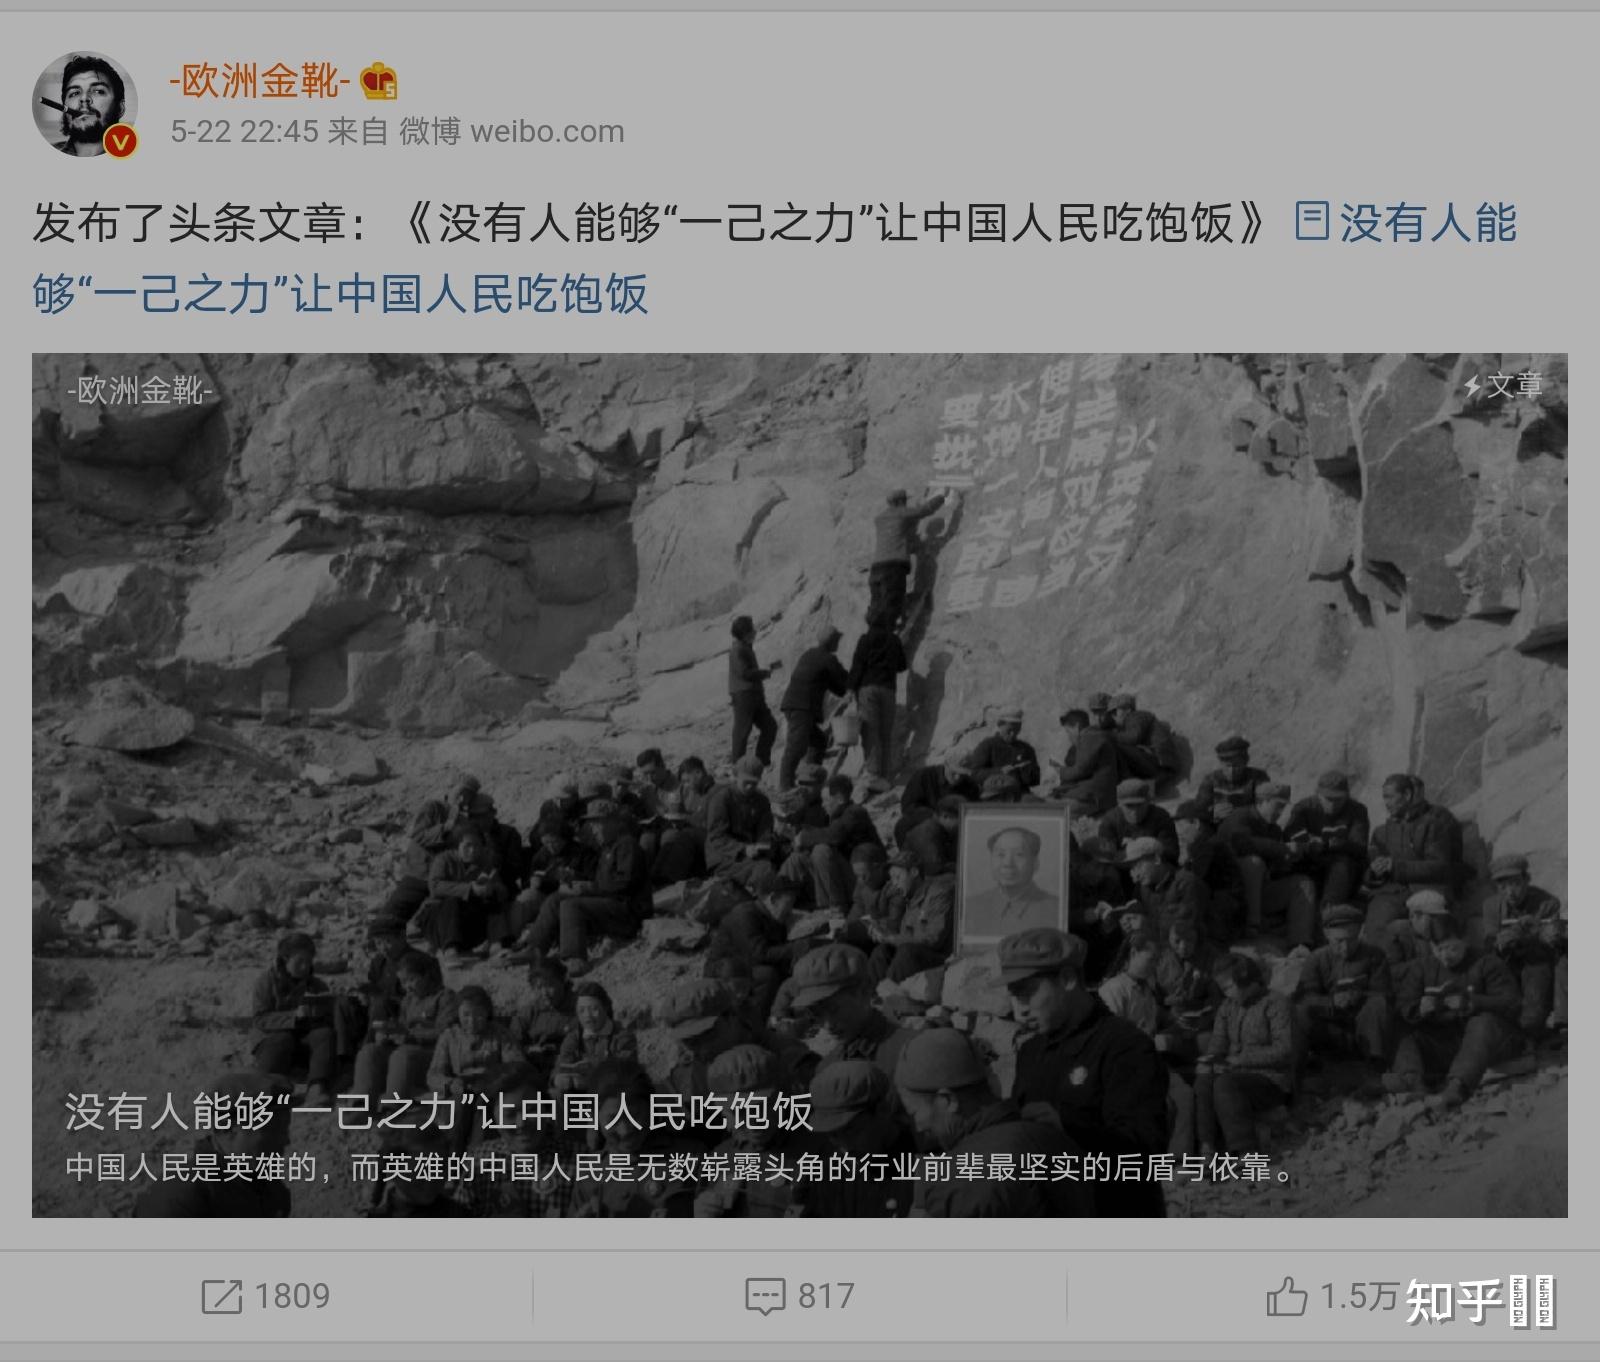
Task: Open comments count 817
Action: 826,1296
